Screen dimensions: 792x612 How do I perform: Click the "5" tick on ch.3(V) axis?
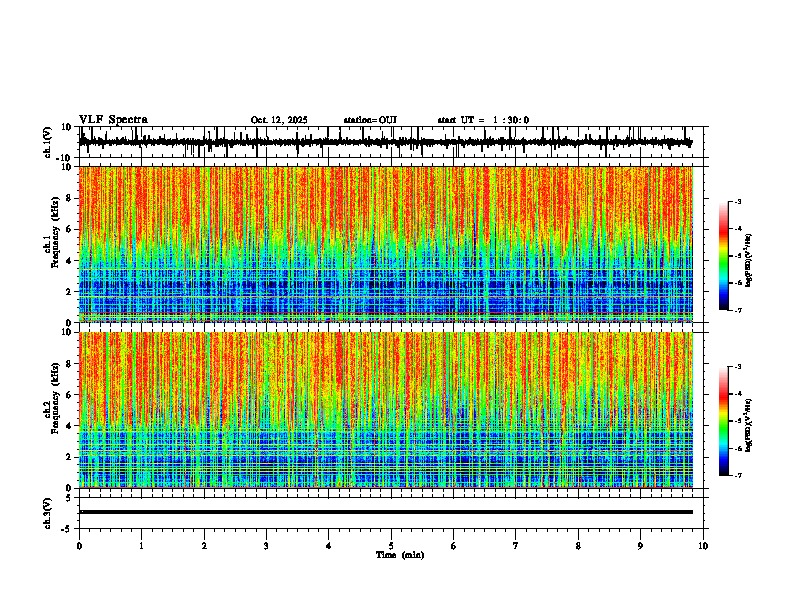click(x=69, y=498)
